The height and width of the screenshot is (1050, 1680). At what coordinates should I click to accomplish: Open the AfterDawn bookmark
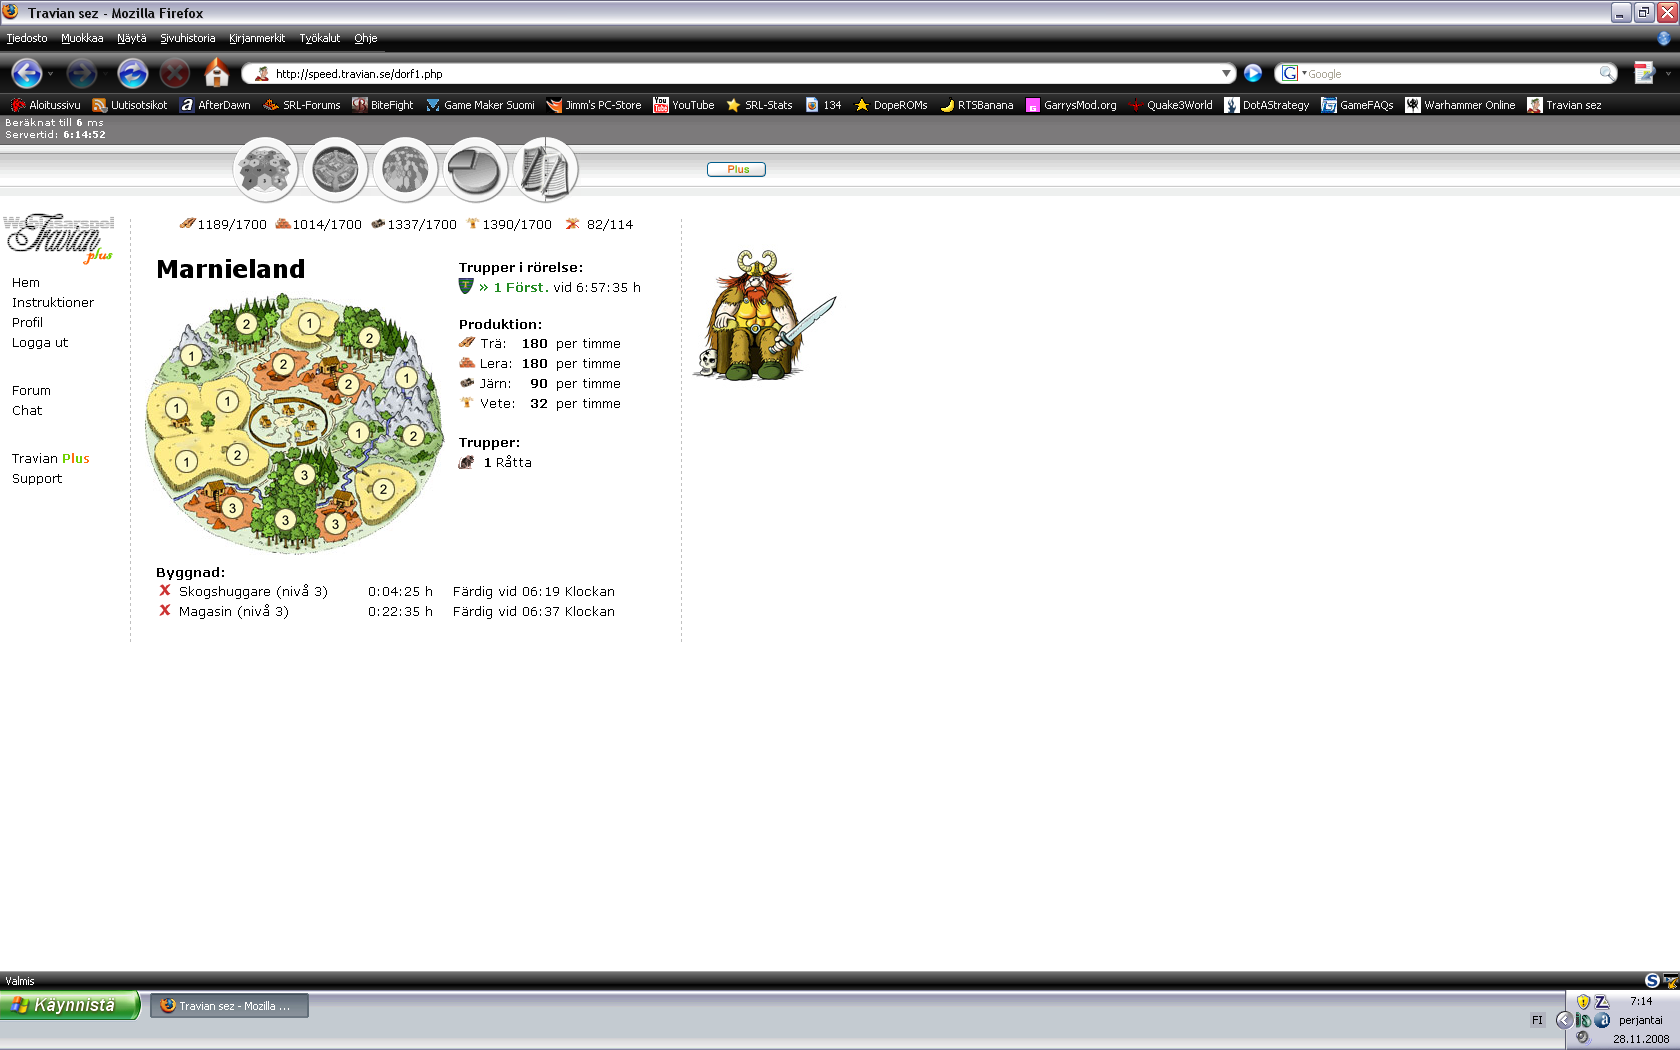pos(215,105)
